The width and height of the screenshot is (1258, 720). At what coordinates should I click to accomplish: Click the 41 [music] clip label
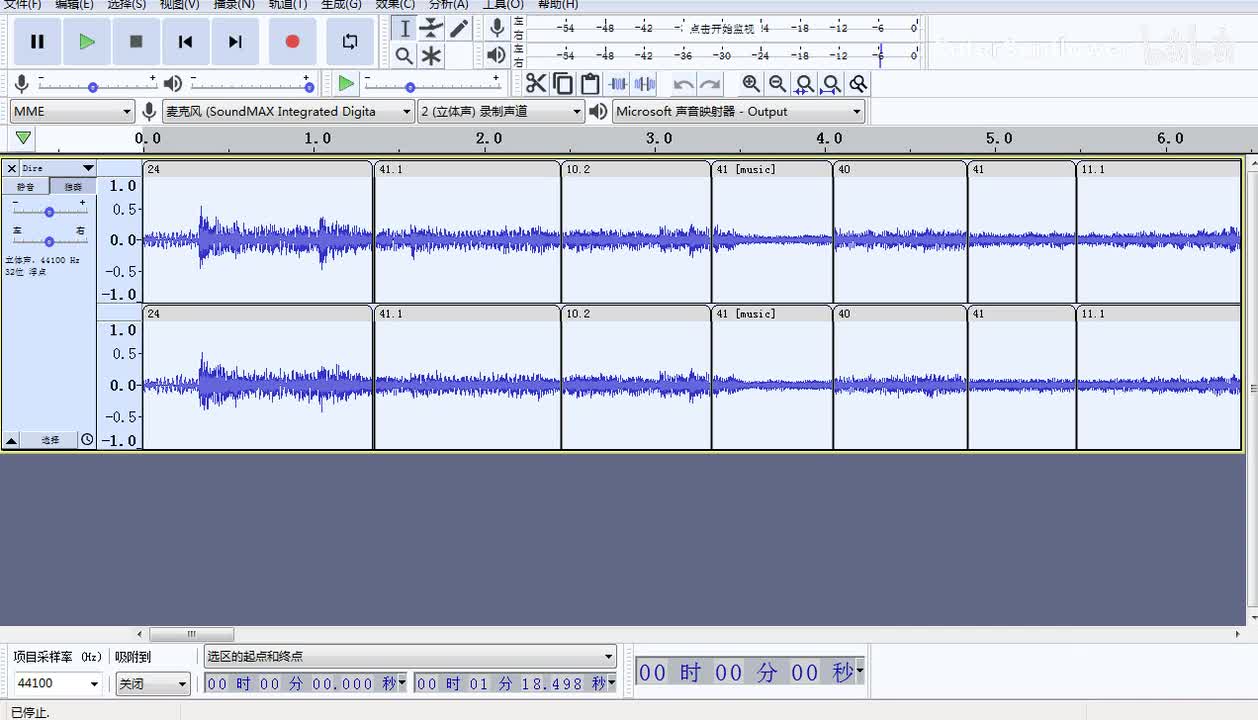pos(745,169)
